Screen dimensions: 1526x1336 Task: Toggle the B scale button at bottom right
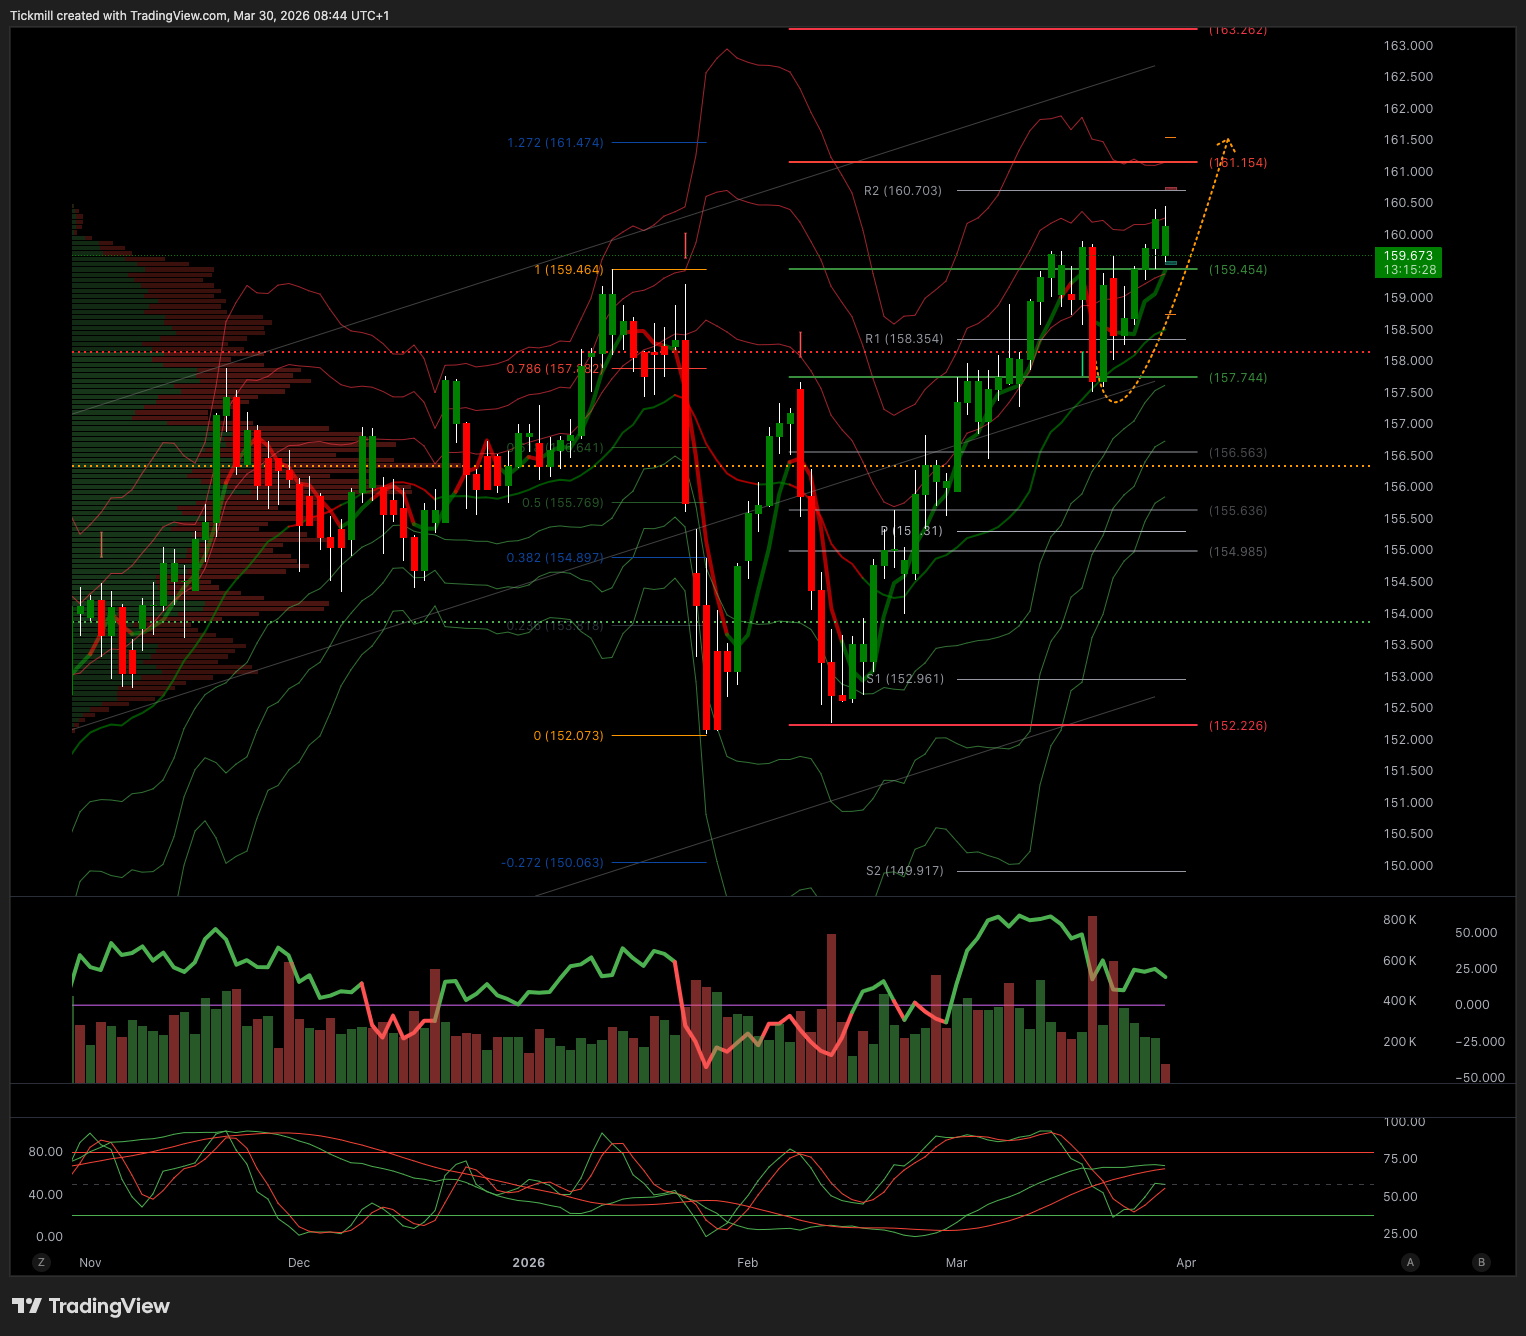coord(1482,1262)
